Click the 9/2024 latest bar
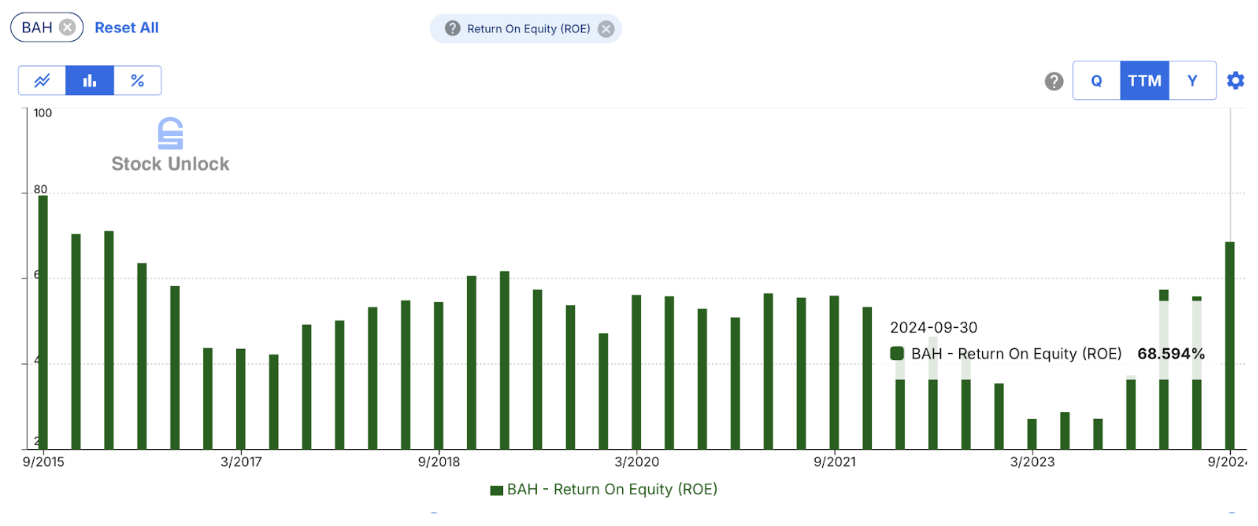1258x526 pixels. [1230, 345]
